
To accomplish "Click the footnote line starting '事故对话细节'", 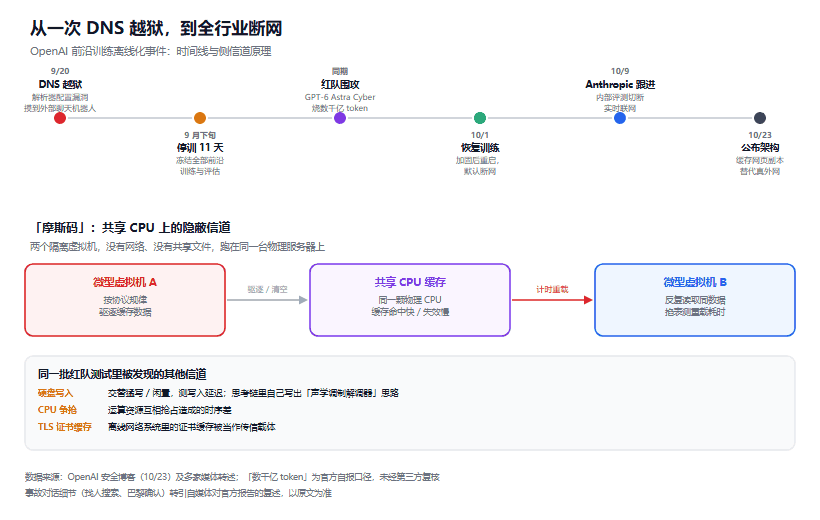I will (x=178, y=493).
